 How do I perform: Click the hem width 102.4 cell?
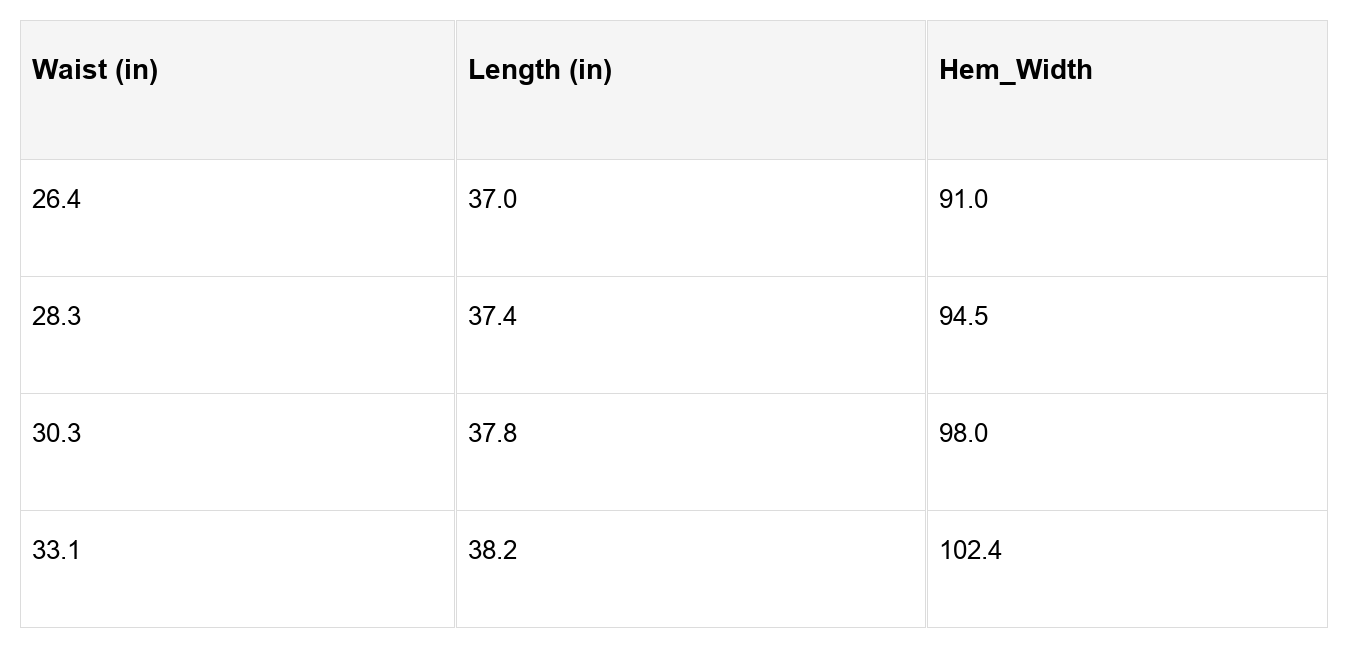click(x=970, y=551)
